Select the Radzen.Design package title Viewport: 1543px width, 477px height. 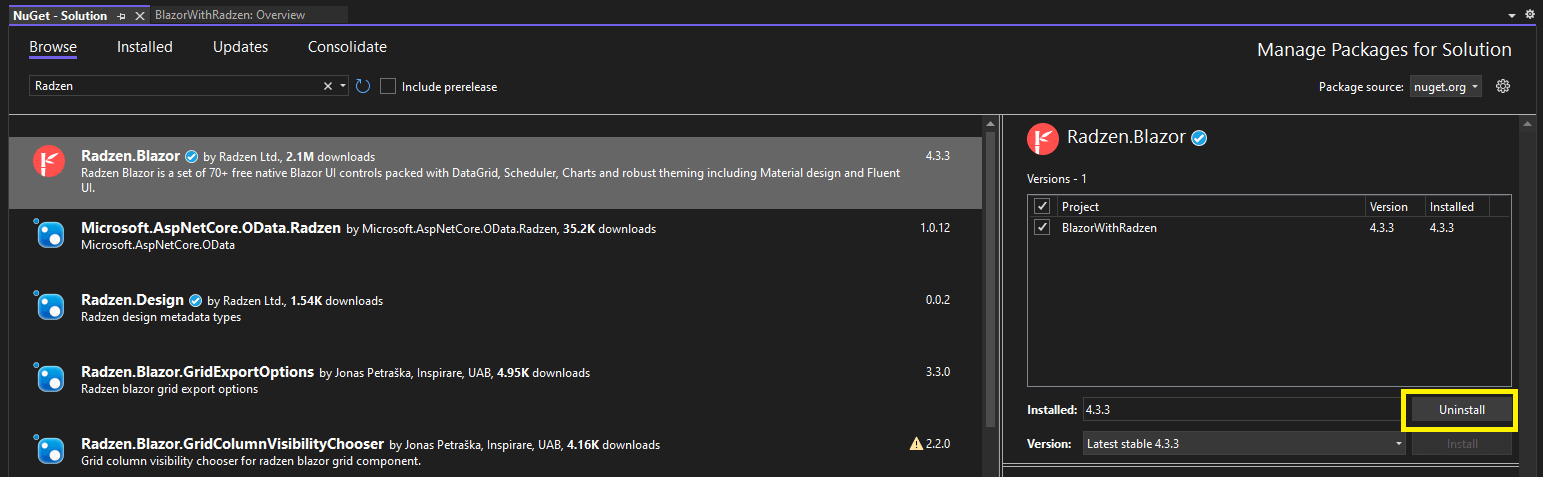pyautogui.click(x=133, y=300)
